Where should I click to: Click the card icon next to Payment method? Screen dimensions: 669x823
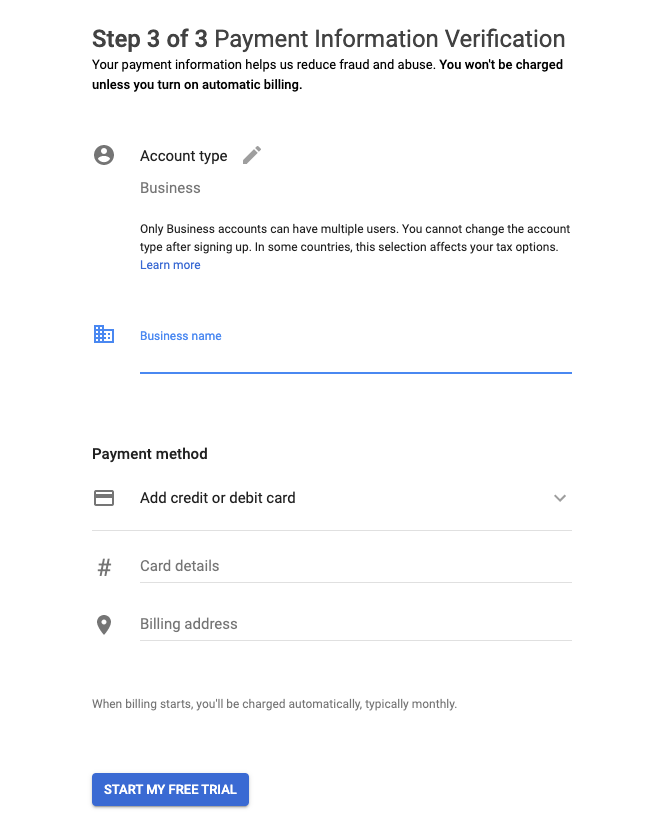pos(104,497)
